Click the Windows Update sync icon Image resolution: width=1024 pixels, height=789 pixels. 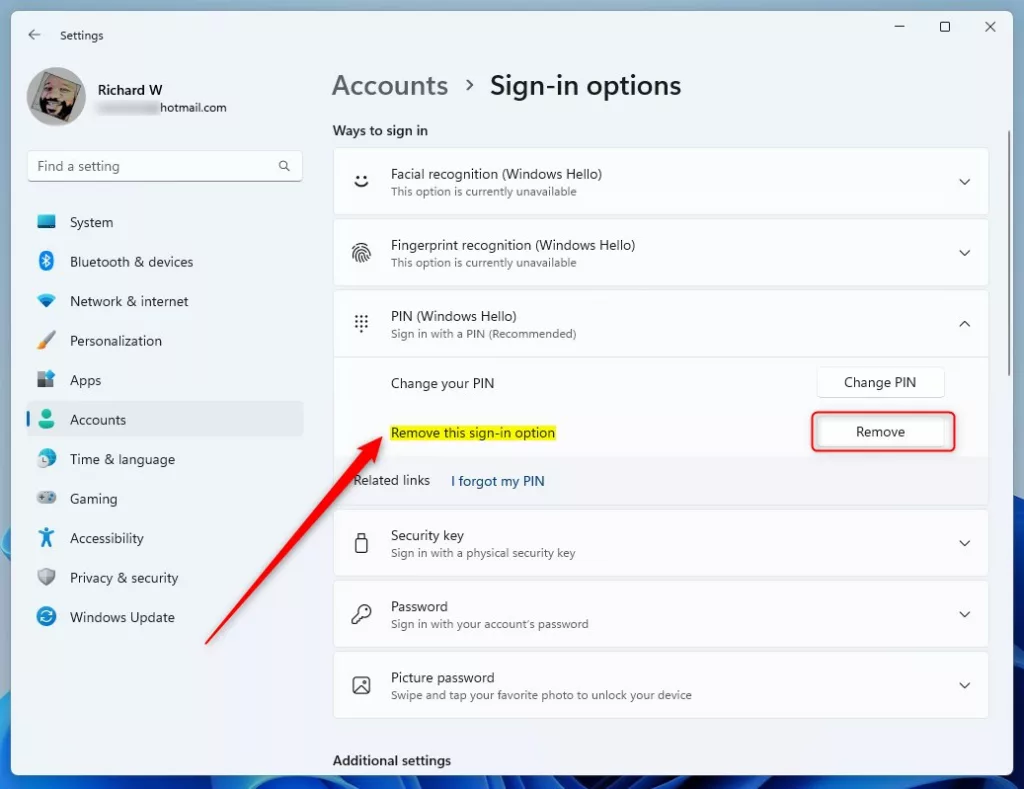tap(46, 617)
